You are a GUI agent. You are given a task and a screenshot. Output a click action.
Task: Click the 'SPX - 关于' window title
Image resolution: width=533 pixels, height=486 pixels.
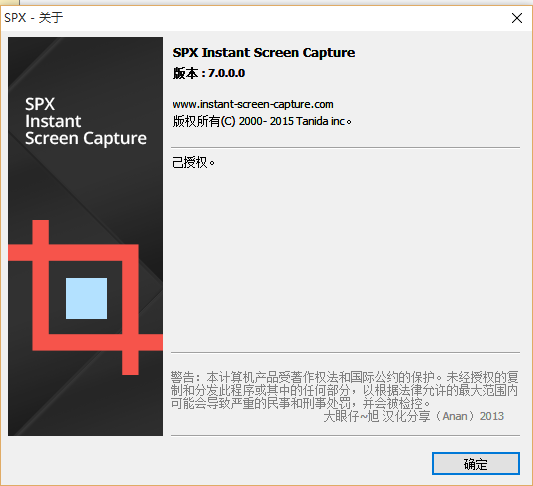[34, 18]
